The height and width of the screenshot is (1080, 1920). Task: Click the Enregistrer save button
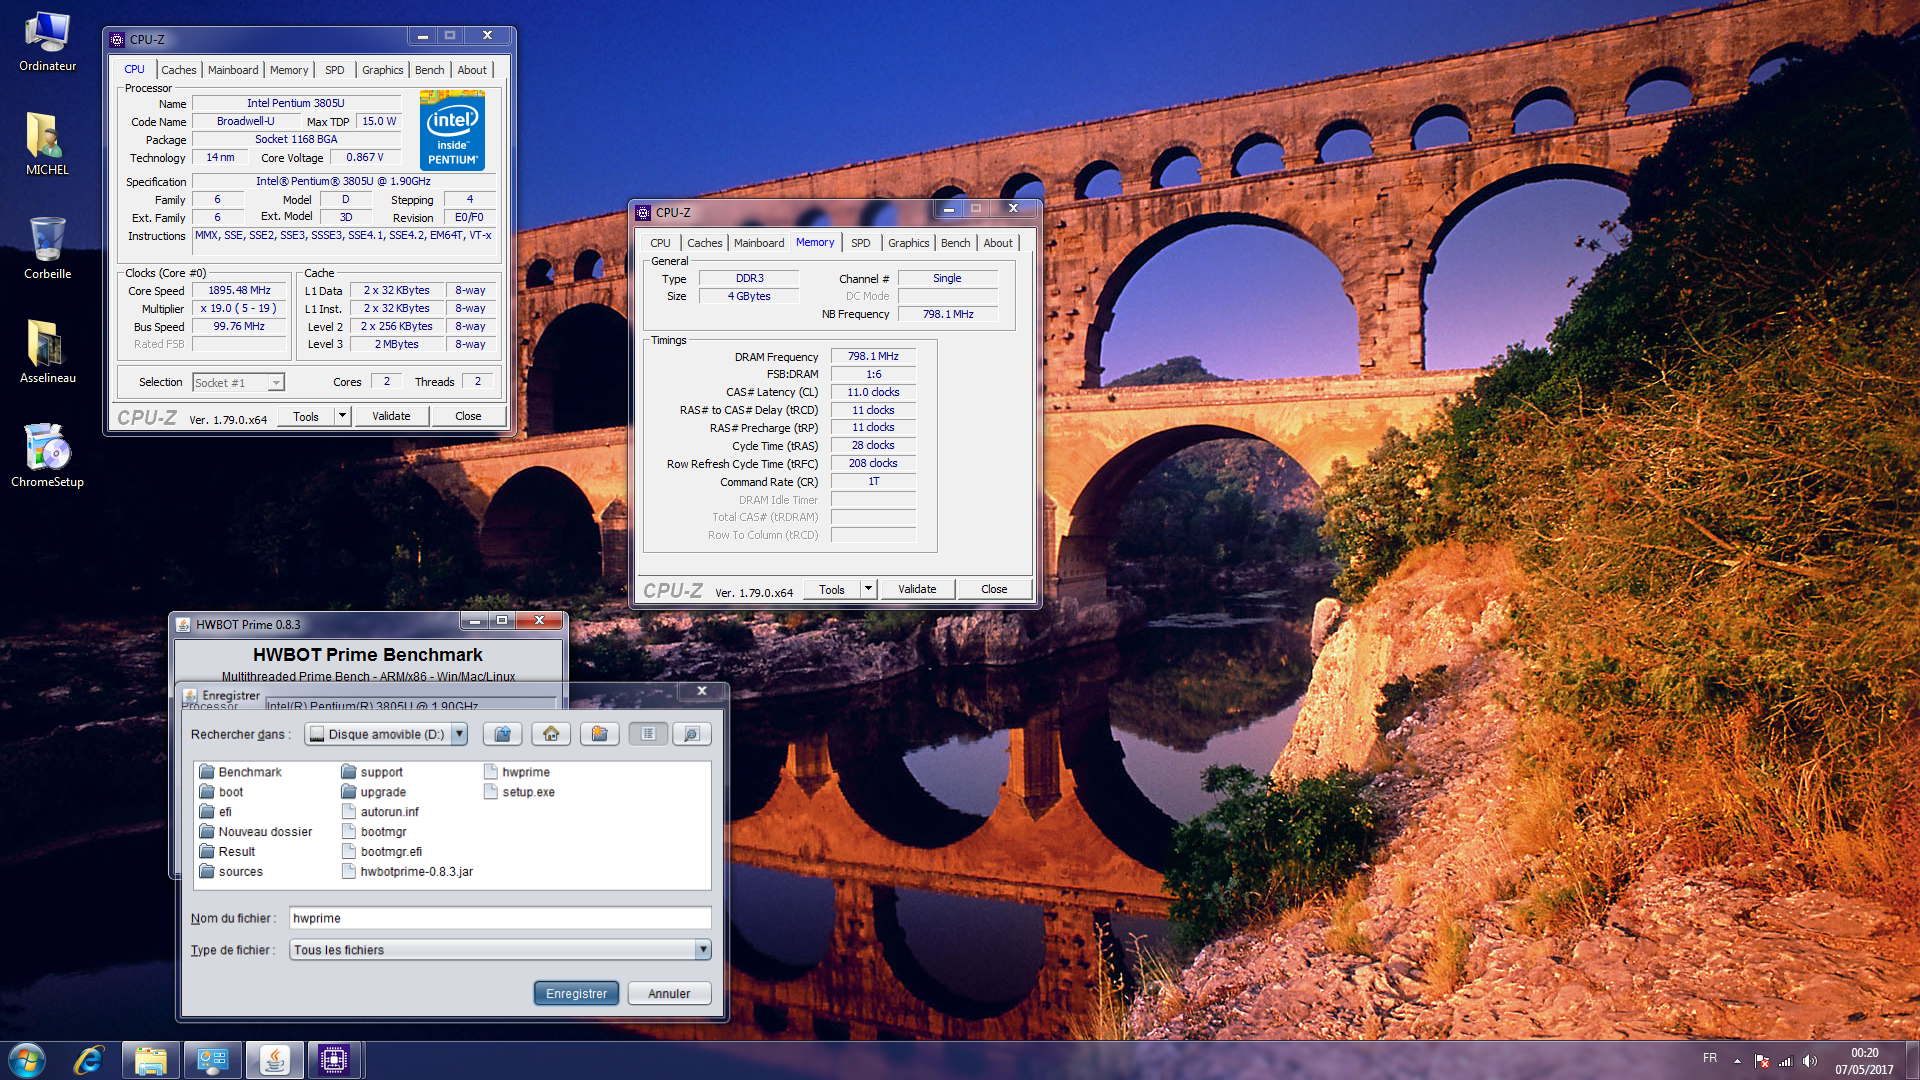[577, 994]
